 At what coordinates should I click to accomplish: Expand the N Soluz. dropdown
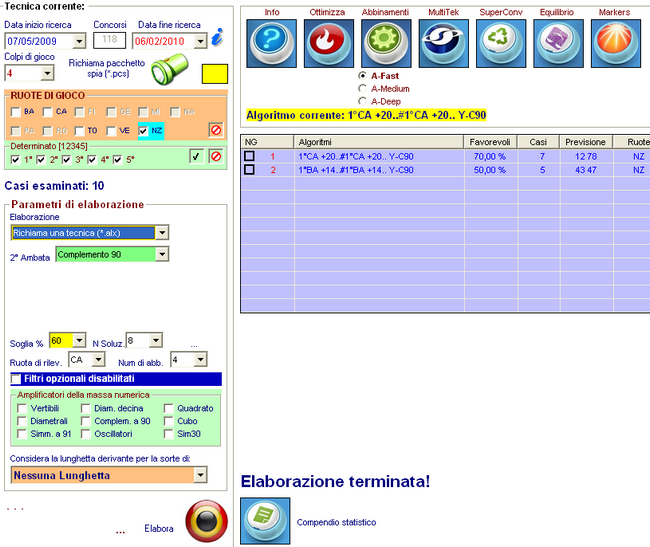pyautogui.click(x=155, y=340)
